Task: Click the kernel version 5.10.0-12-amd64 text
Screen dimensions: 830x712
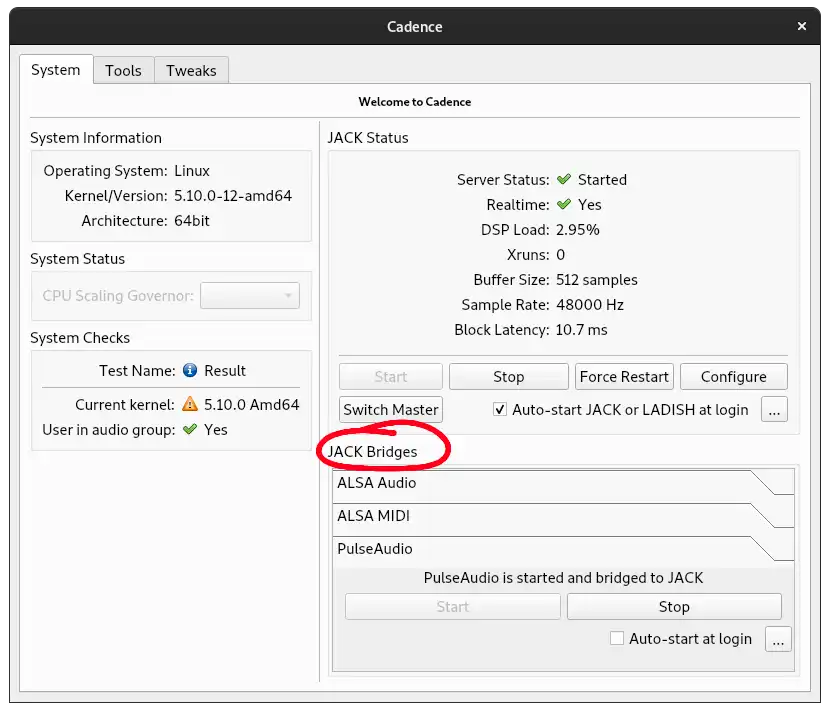Action: point(233,195)
